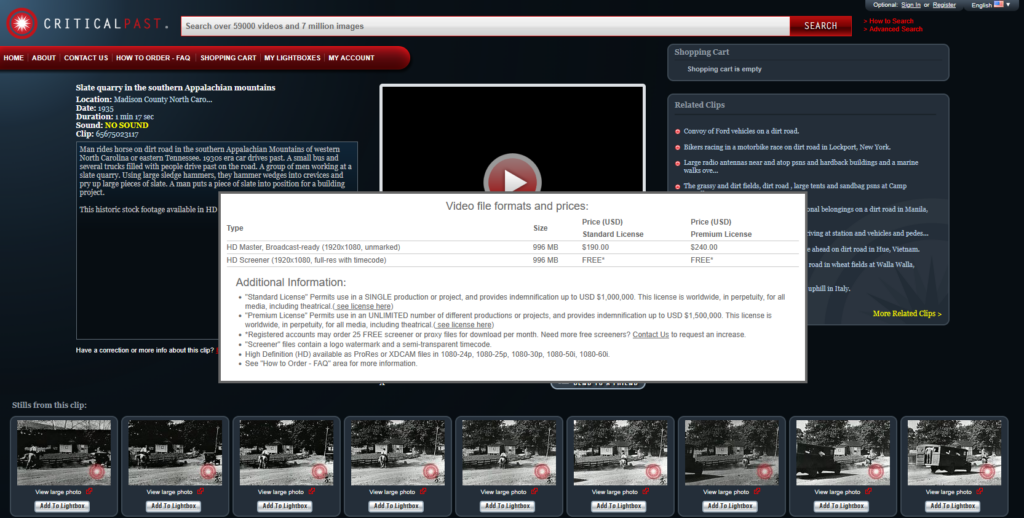Open More Related Clips link
The image size is (1024, 518).
[x=907, y=314]
